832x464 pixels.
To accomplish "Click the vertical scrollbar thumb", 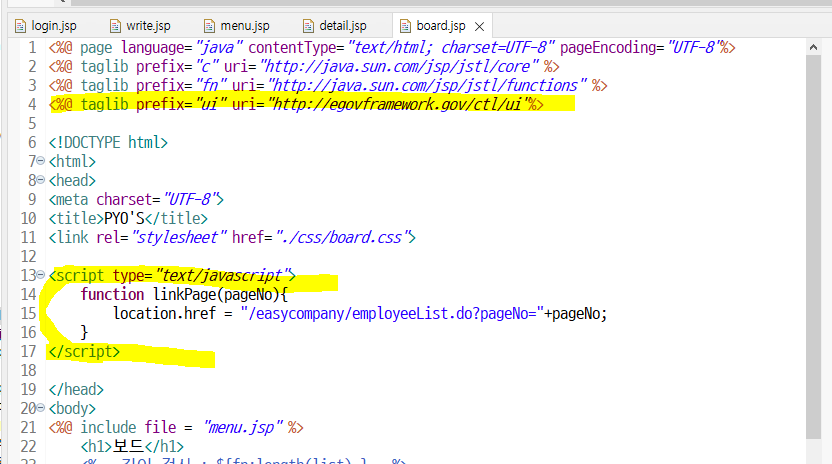I will click(813, 246).
